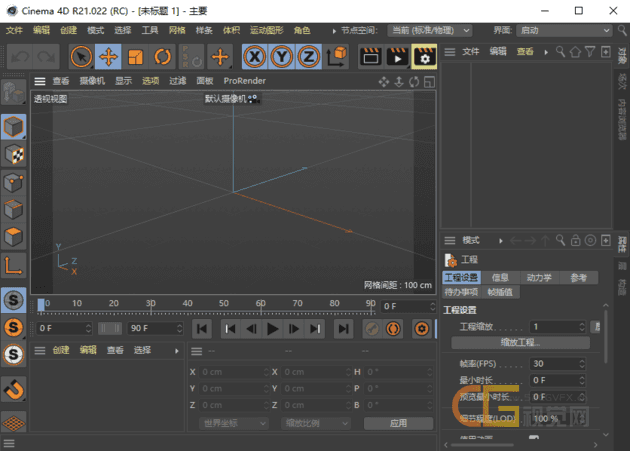
Task: Click the PSR reset tool icon
Action: point(191,57)
